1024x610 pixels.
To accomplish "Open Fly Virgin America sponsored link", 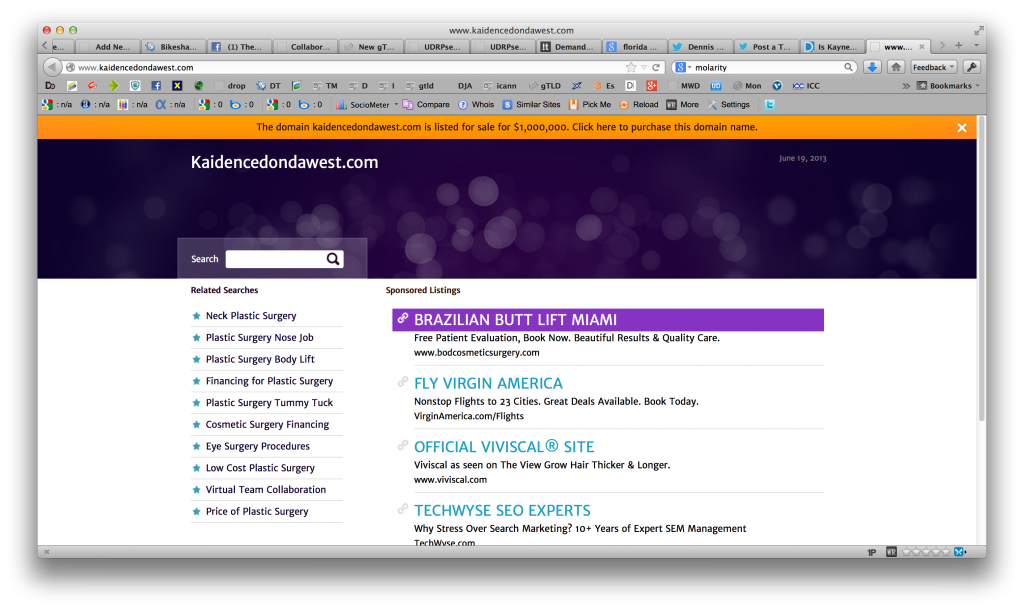I will click(488, 383).
